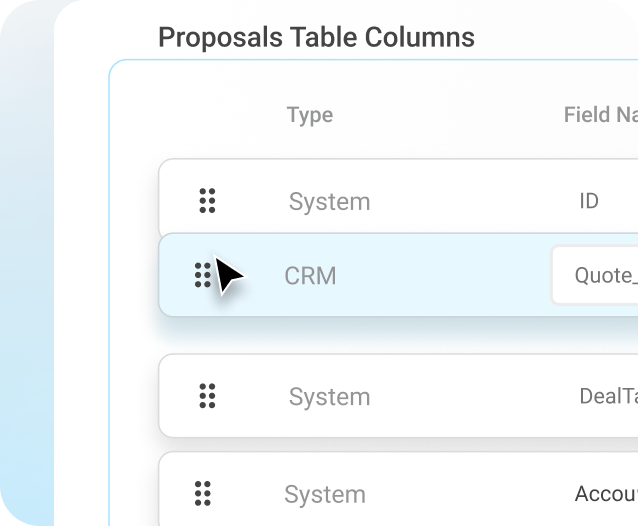Image resolution: width=638 pixels, height=526 pixels.
Task: Click the System type label in ID row
Action: pyautogui.click(x=329, y=202)
